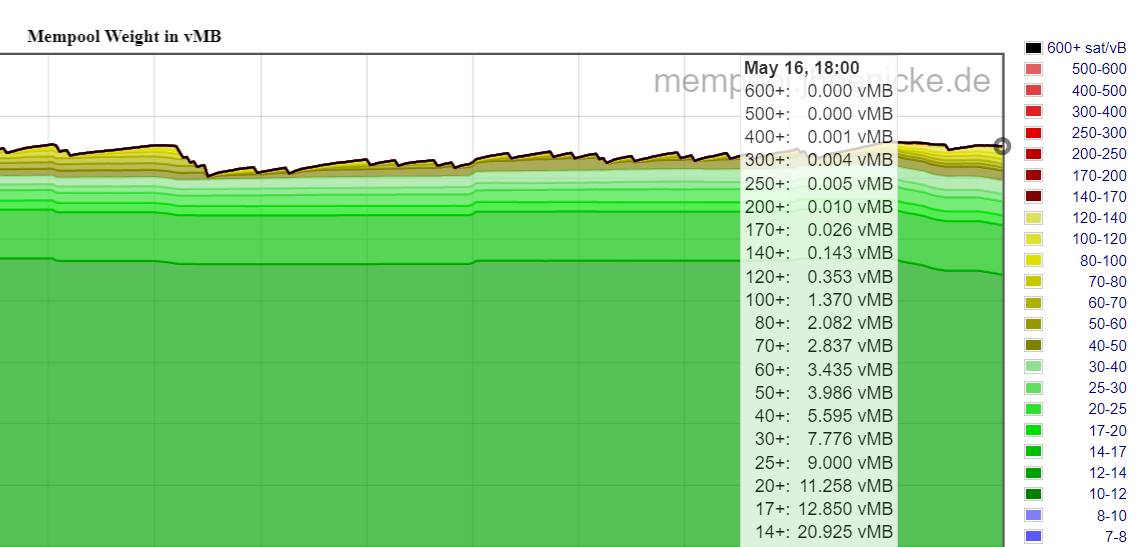Click the 70-80 color swatch
Image resolution: width=1139 pixels, height=547 pixels.
[1033, 281]
